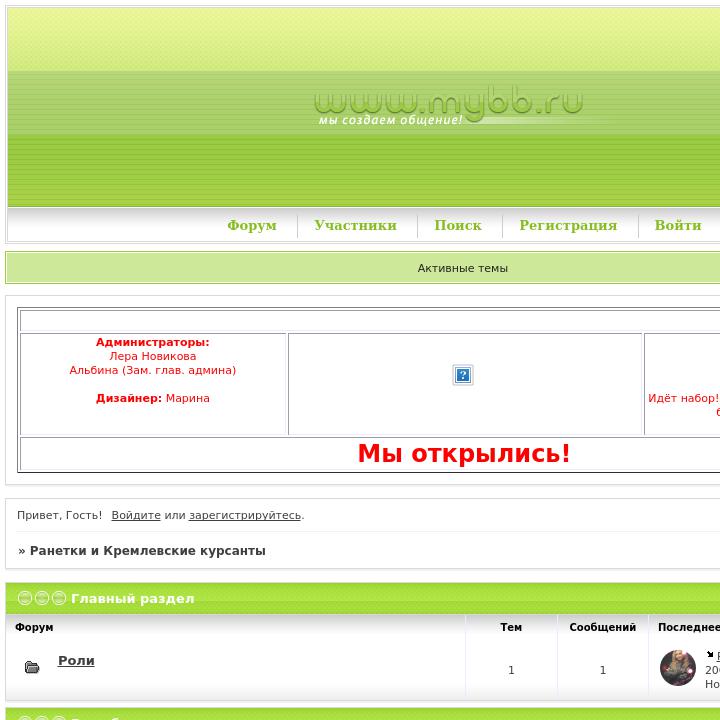
Task: Open the Форум menu item
Action: tap(252, 225)
